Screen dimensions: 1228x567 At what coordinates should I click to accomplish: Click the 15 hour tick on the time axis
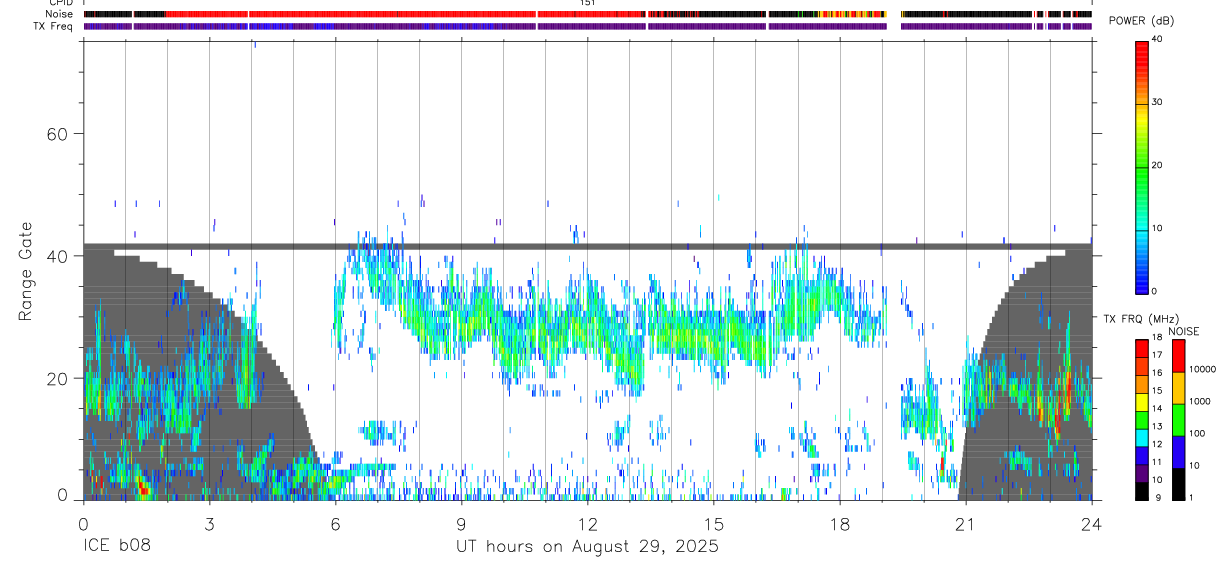point(713,523)
